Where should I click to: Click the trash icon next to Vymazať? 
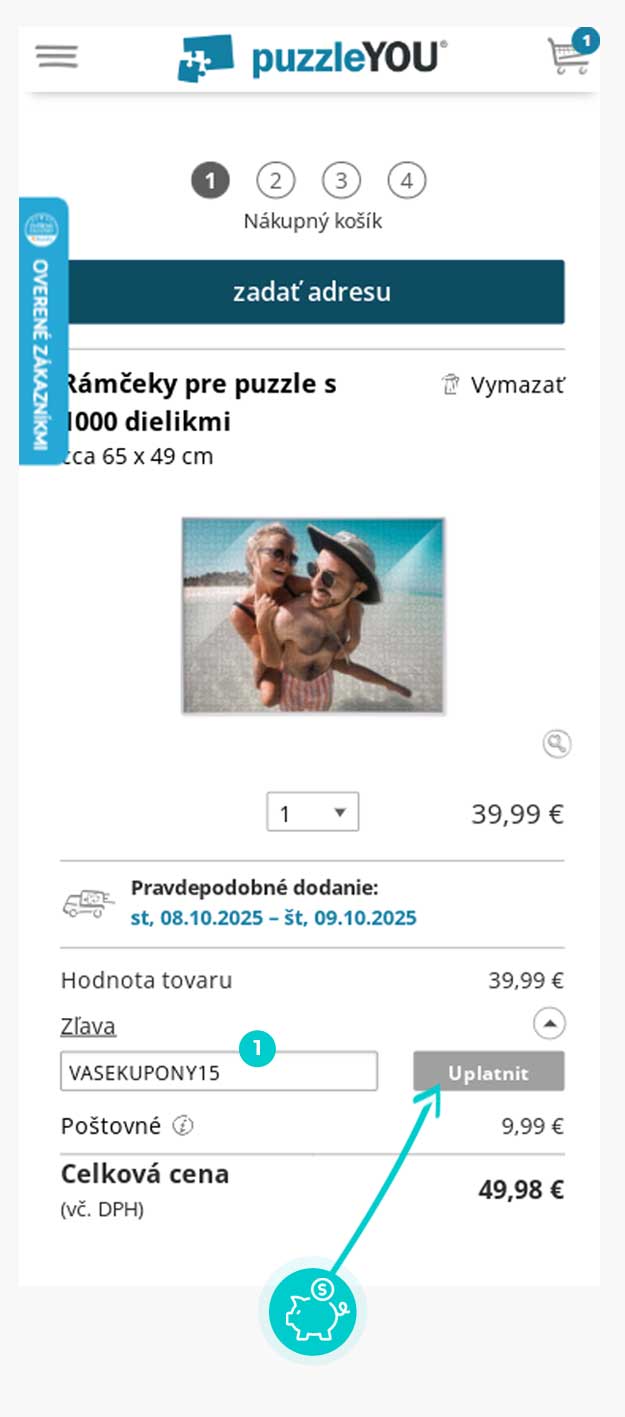450,385
